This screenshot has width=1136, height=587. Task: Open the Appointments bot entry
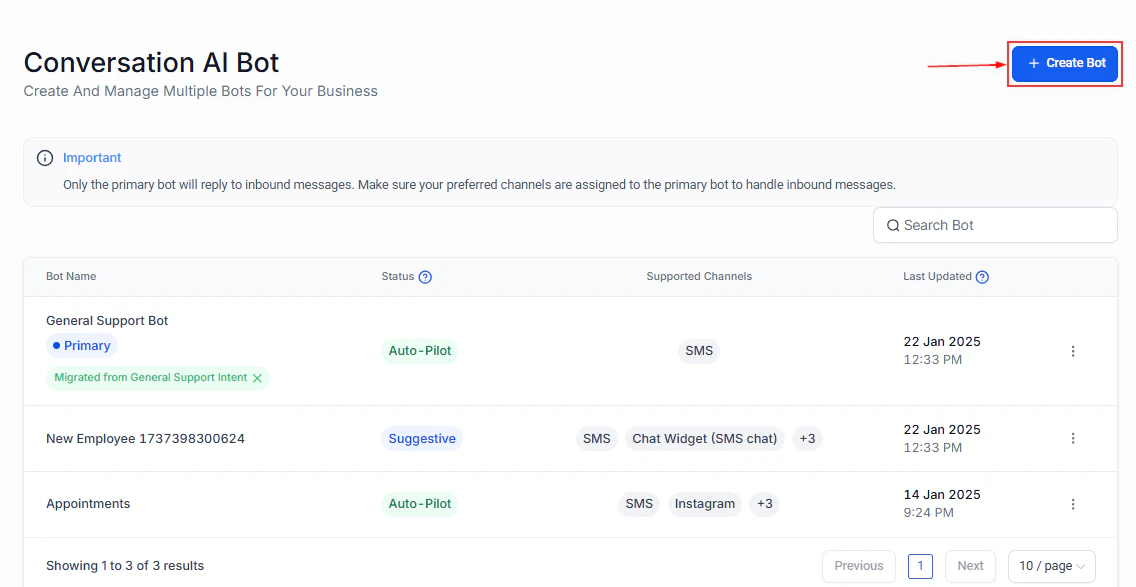click(x=88, y=504)
